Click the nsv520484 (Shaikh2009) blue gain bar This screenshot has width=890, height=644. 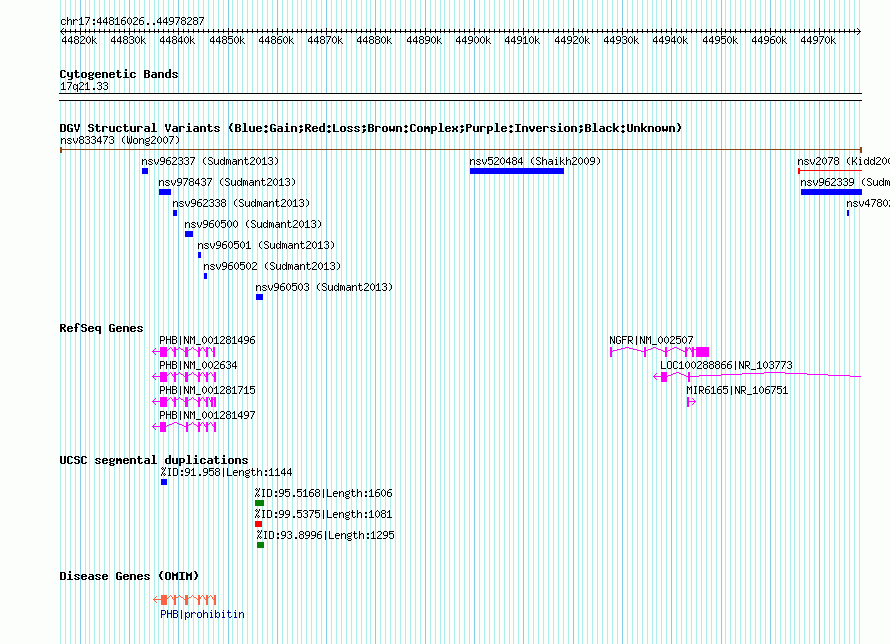tap(517, 171)
